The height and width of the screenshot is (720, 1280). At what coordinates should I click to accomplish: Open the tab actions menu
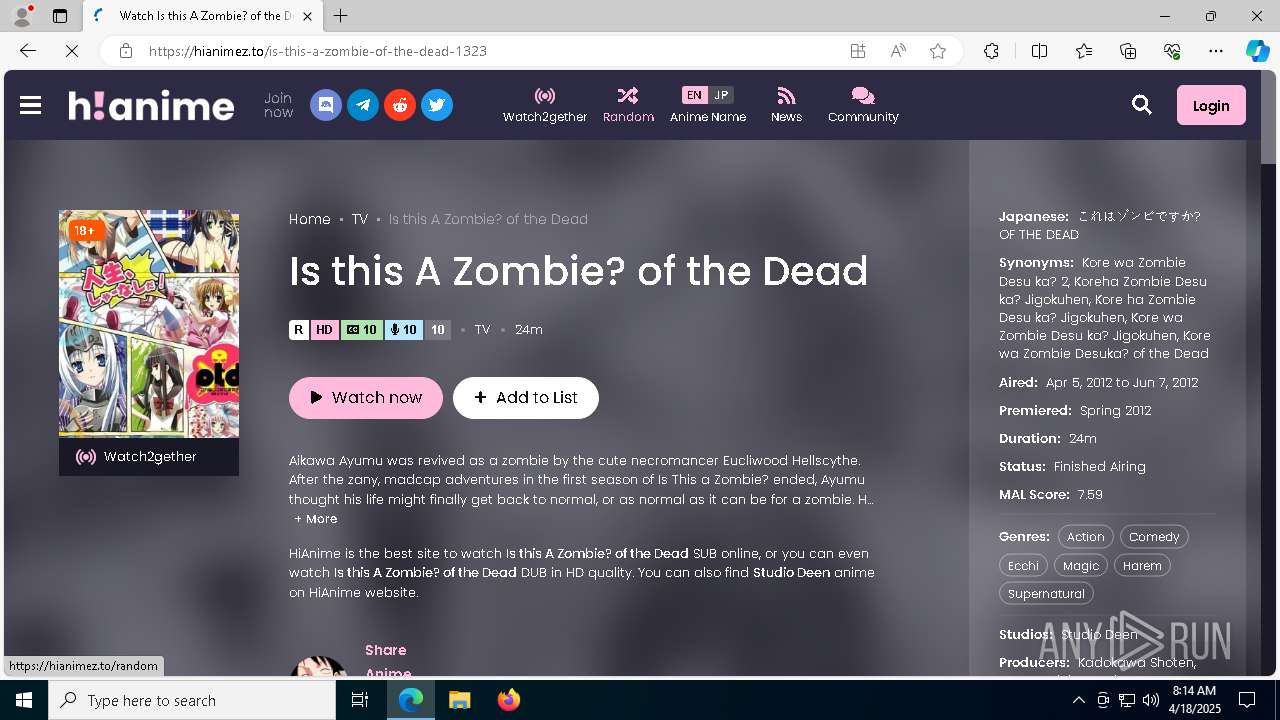coord(60,16)
